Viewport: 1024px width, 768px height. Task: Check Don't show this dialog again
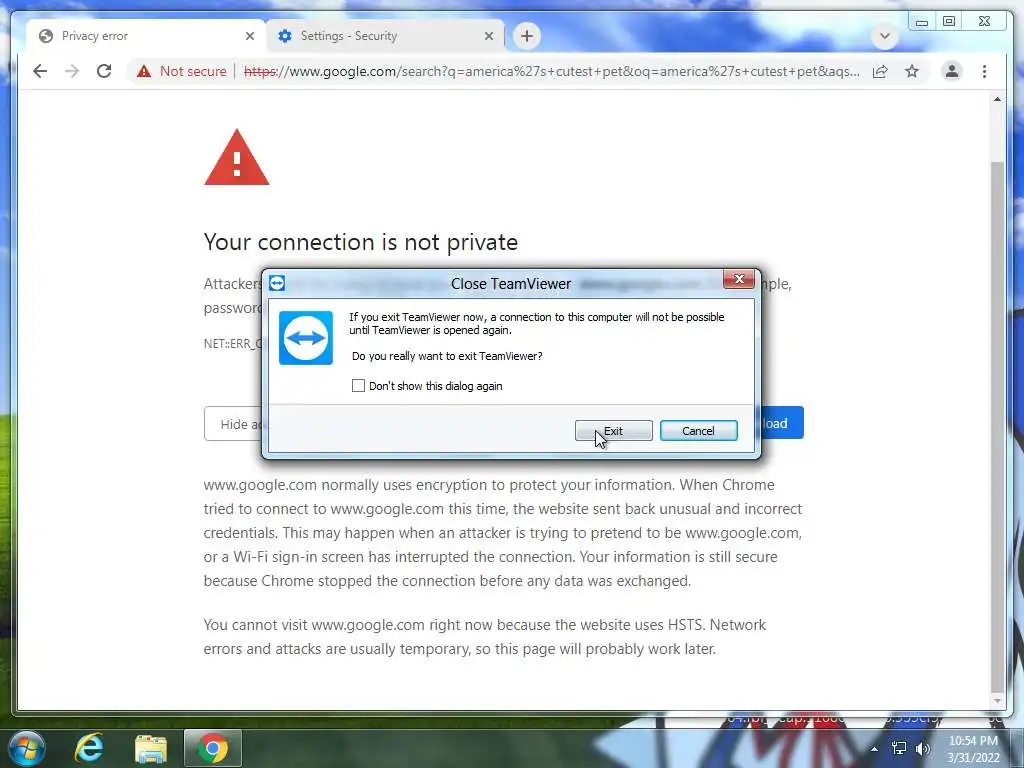(x=359, y=386)
